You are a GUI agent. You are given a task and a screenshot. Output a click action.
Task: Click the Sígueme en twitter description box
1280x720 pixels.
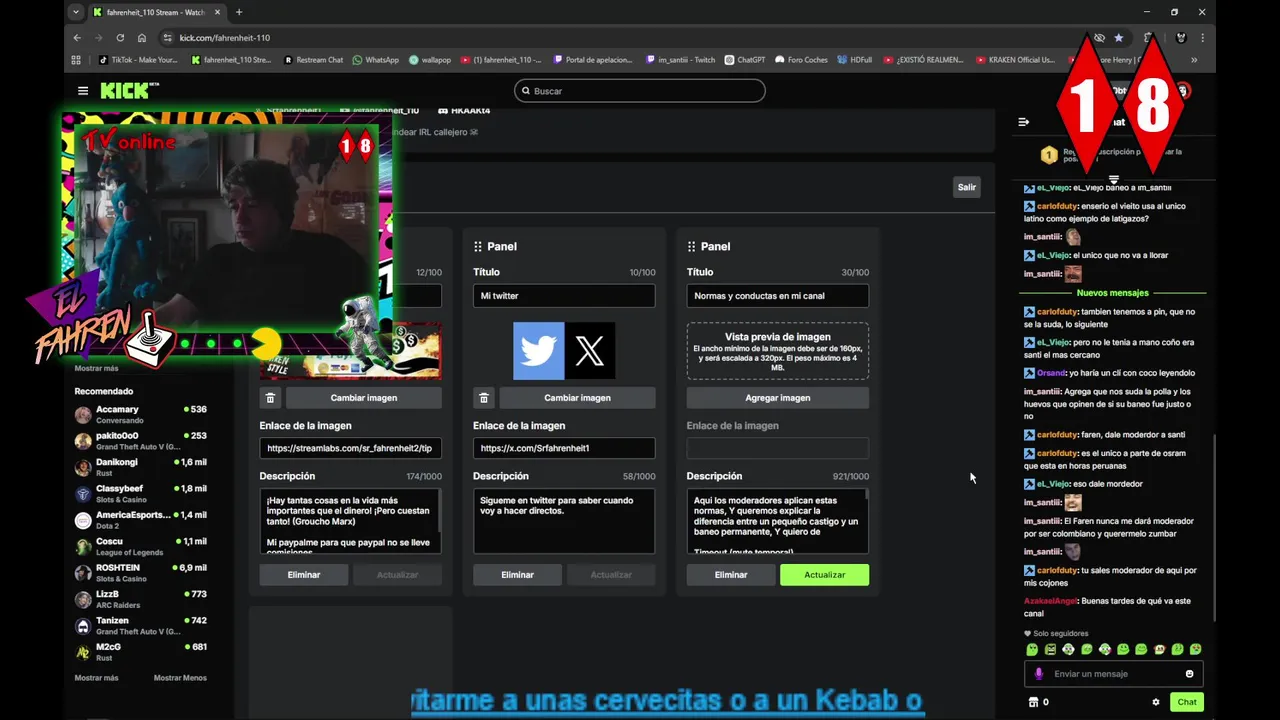tap(564, 521)
